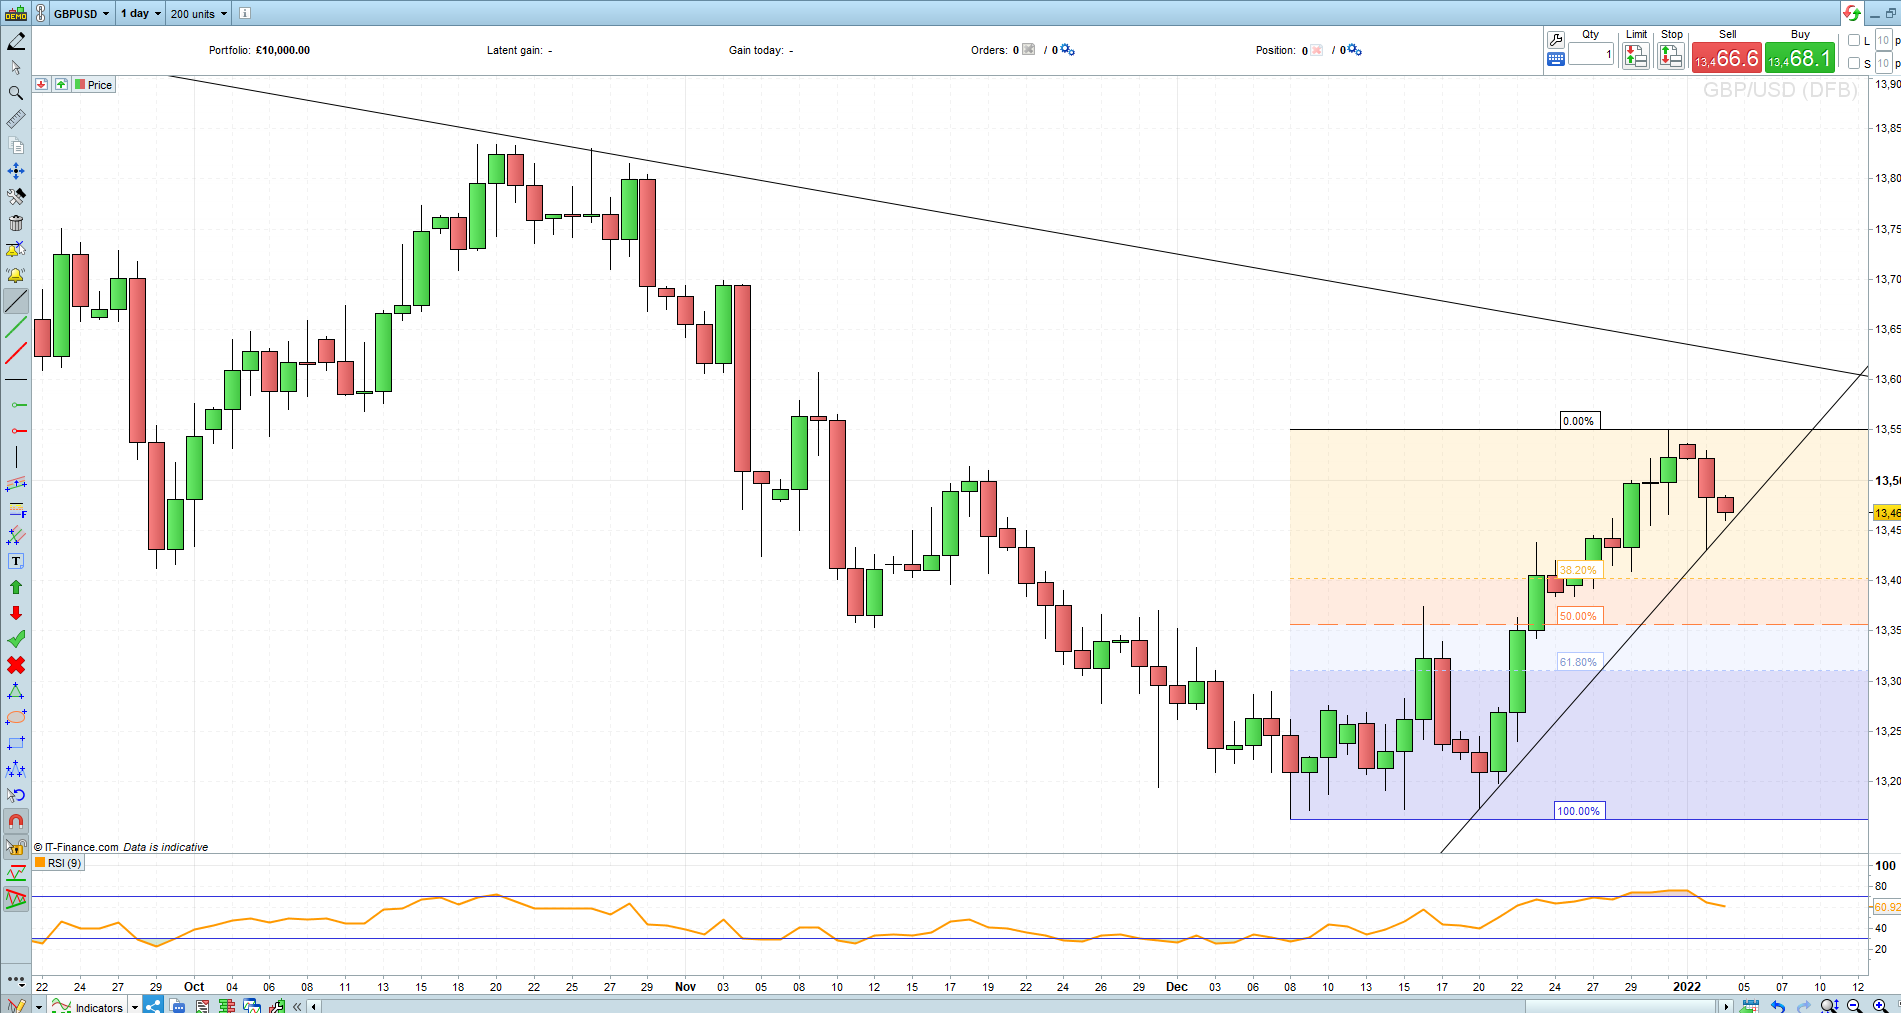
Task: Select the rectangle shape drawing tool
Action: (16, 743)
